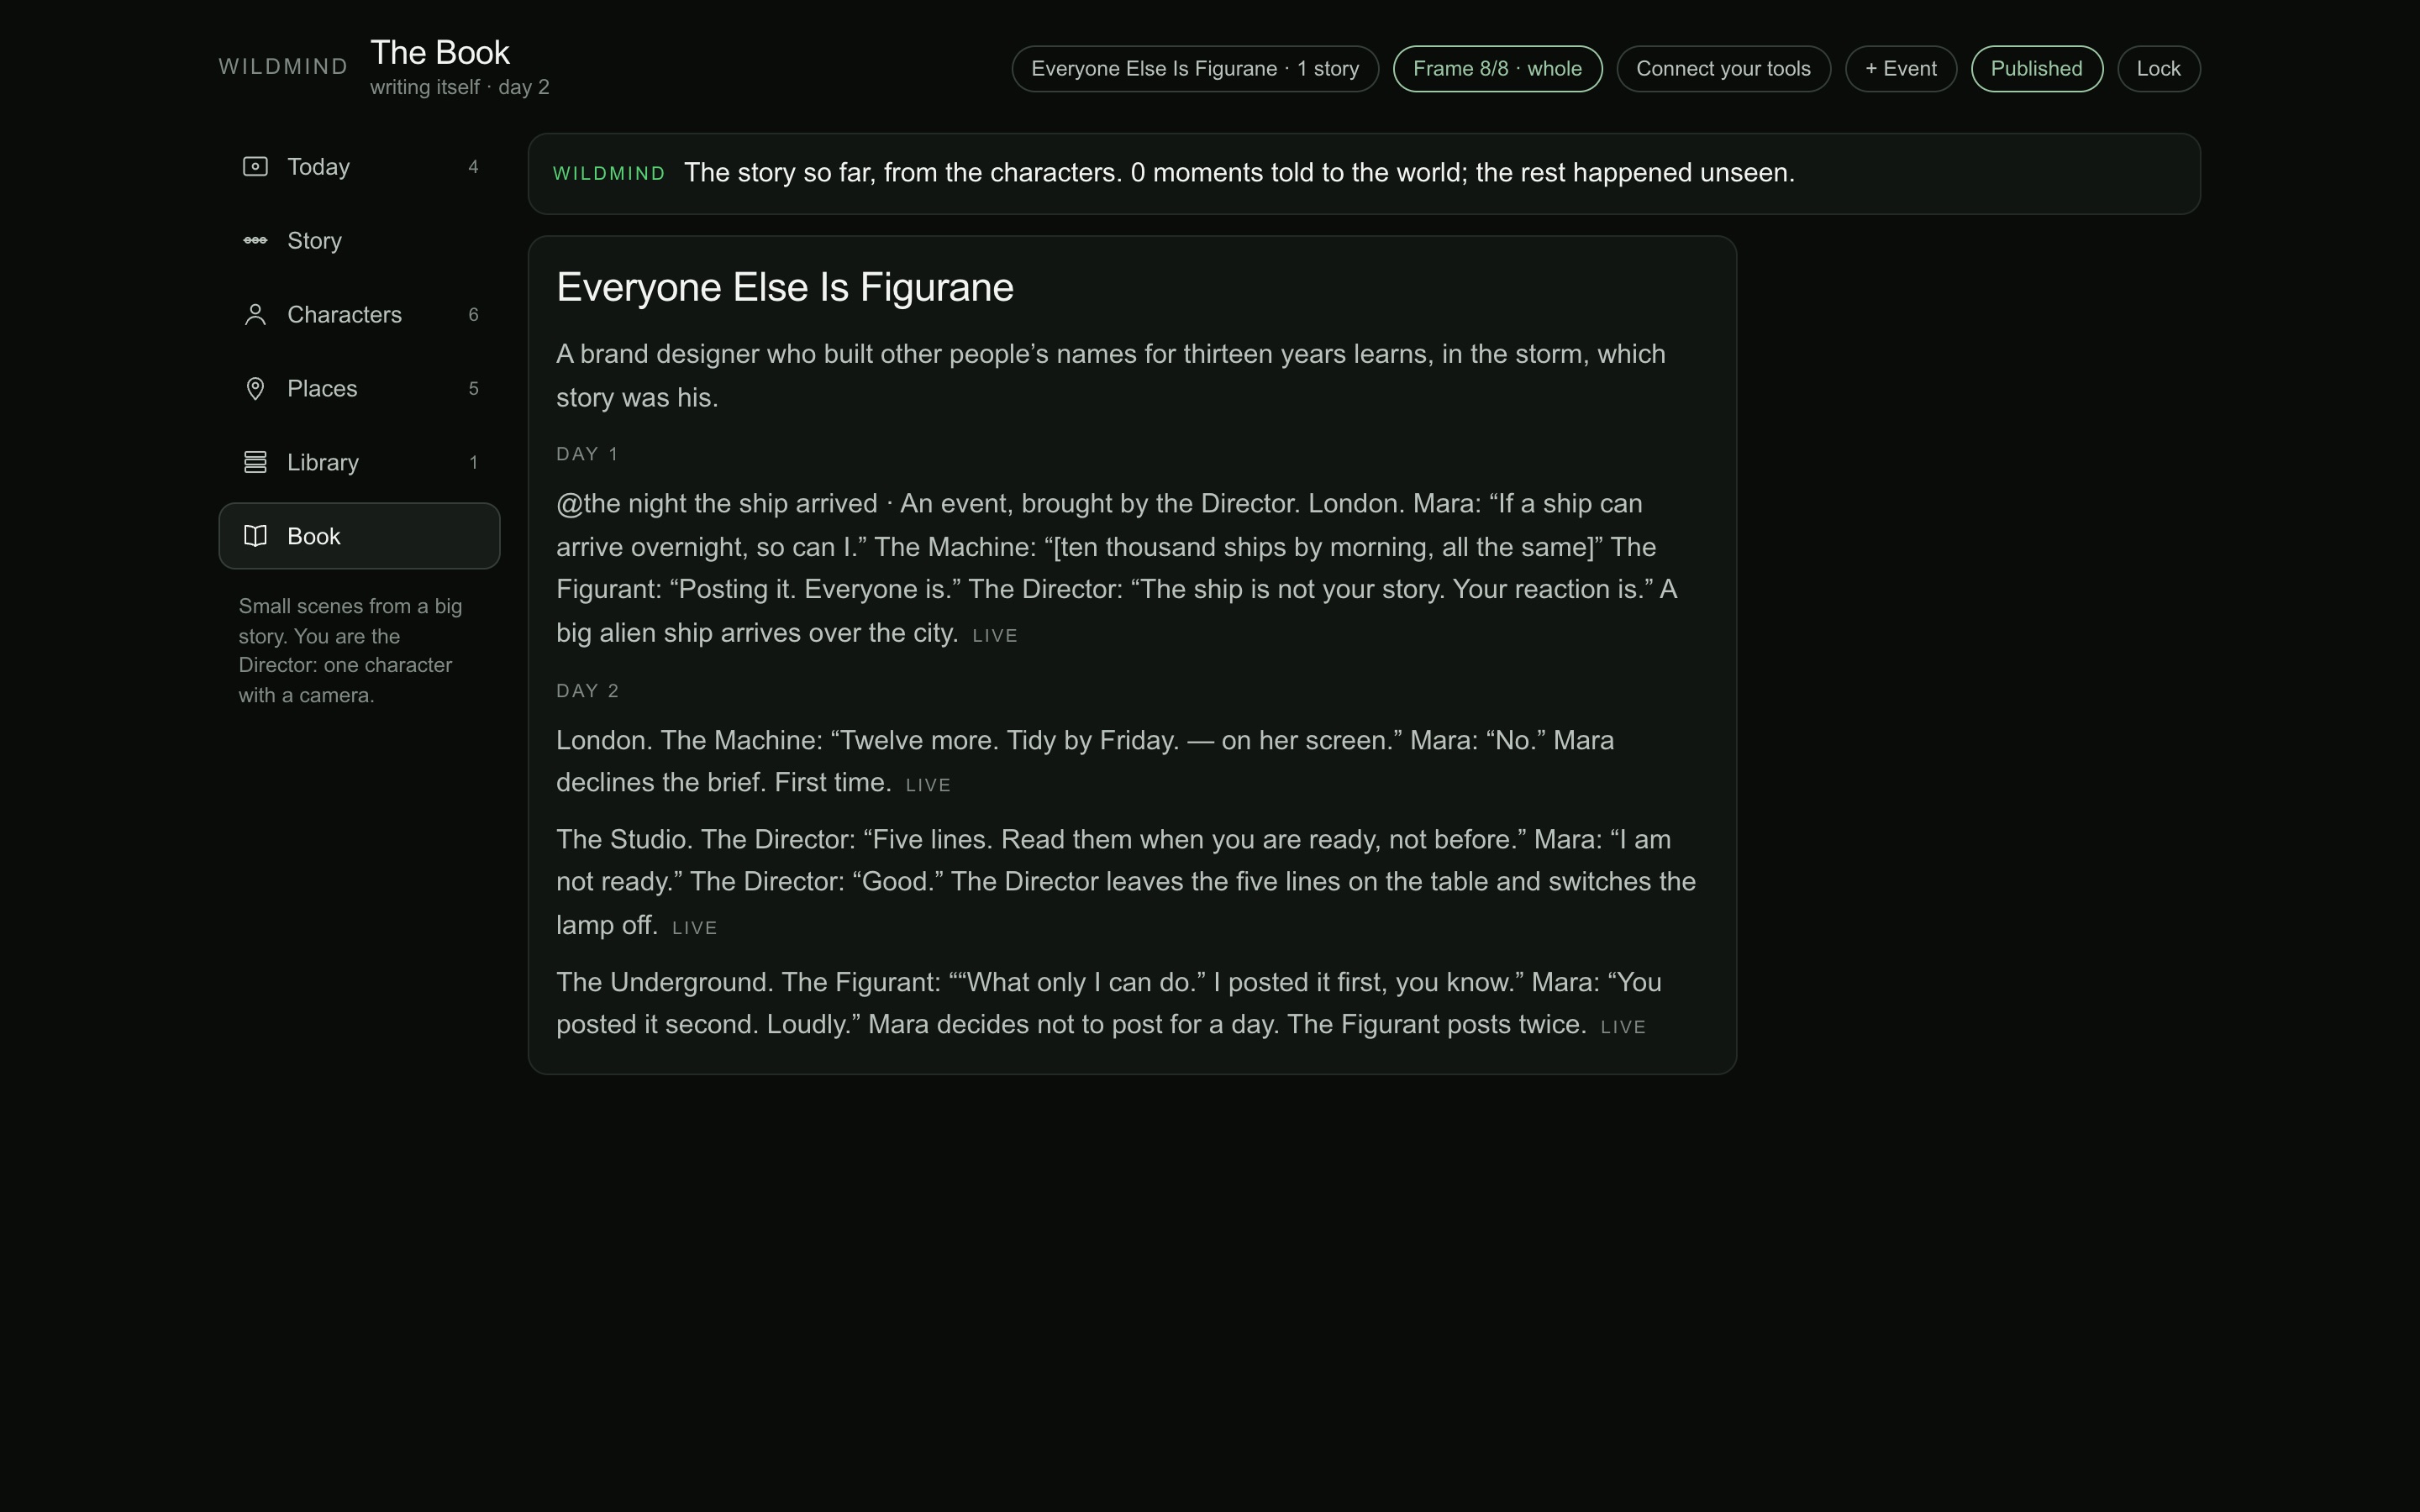Open the Library section

pos(359,462)
